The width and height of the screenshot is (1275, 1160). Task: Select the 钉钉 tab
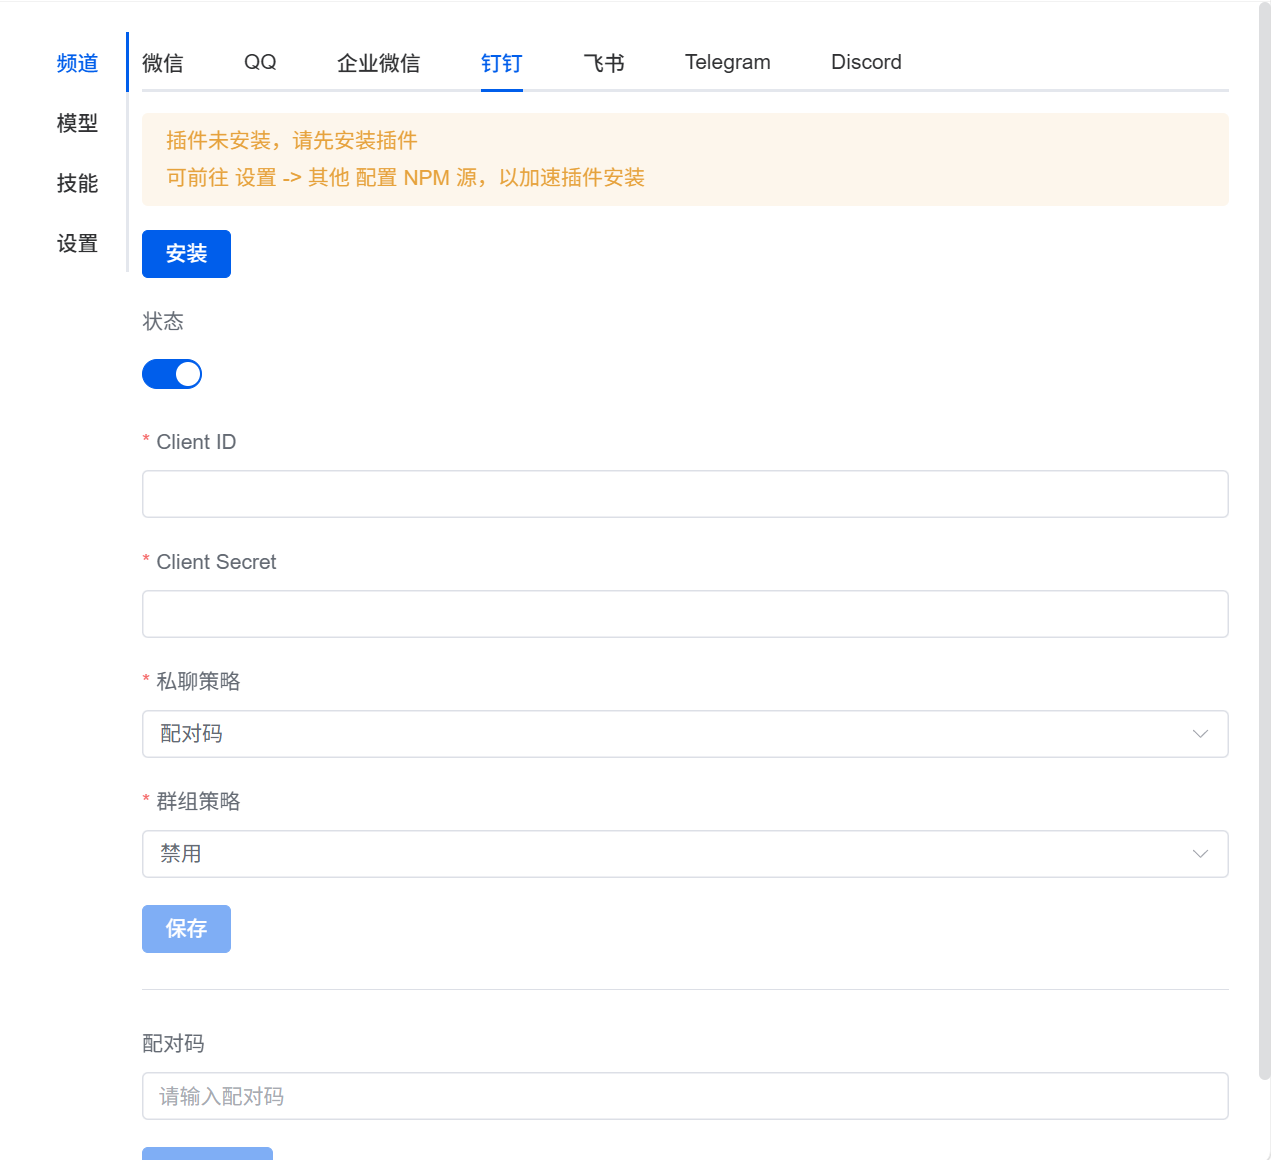click(501, 63)
